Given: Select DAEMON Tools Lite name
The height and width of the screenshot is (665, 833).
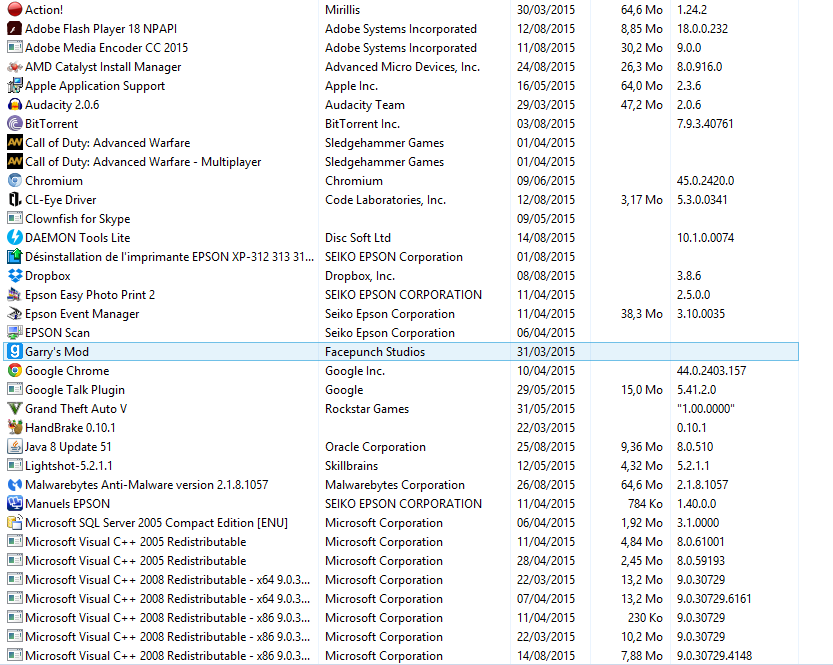Looking at the screenshot, I should tap(78, 237).
